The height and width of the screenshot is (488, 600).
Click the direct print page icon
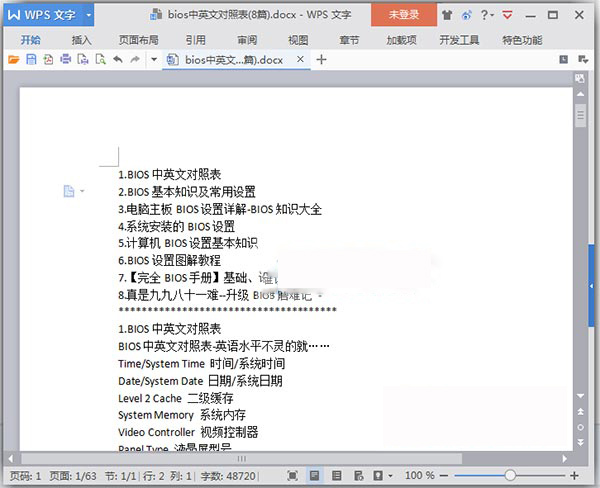[x=83, y=59]
